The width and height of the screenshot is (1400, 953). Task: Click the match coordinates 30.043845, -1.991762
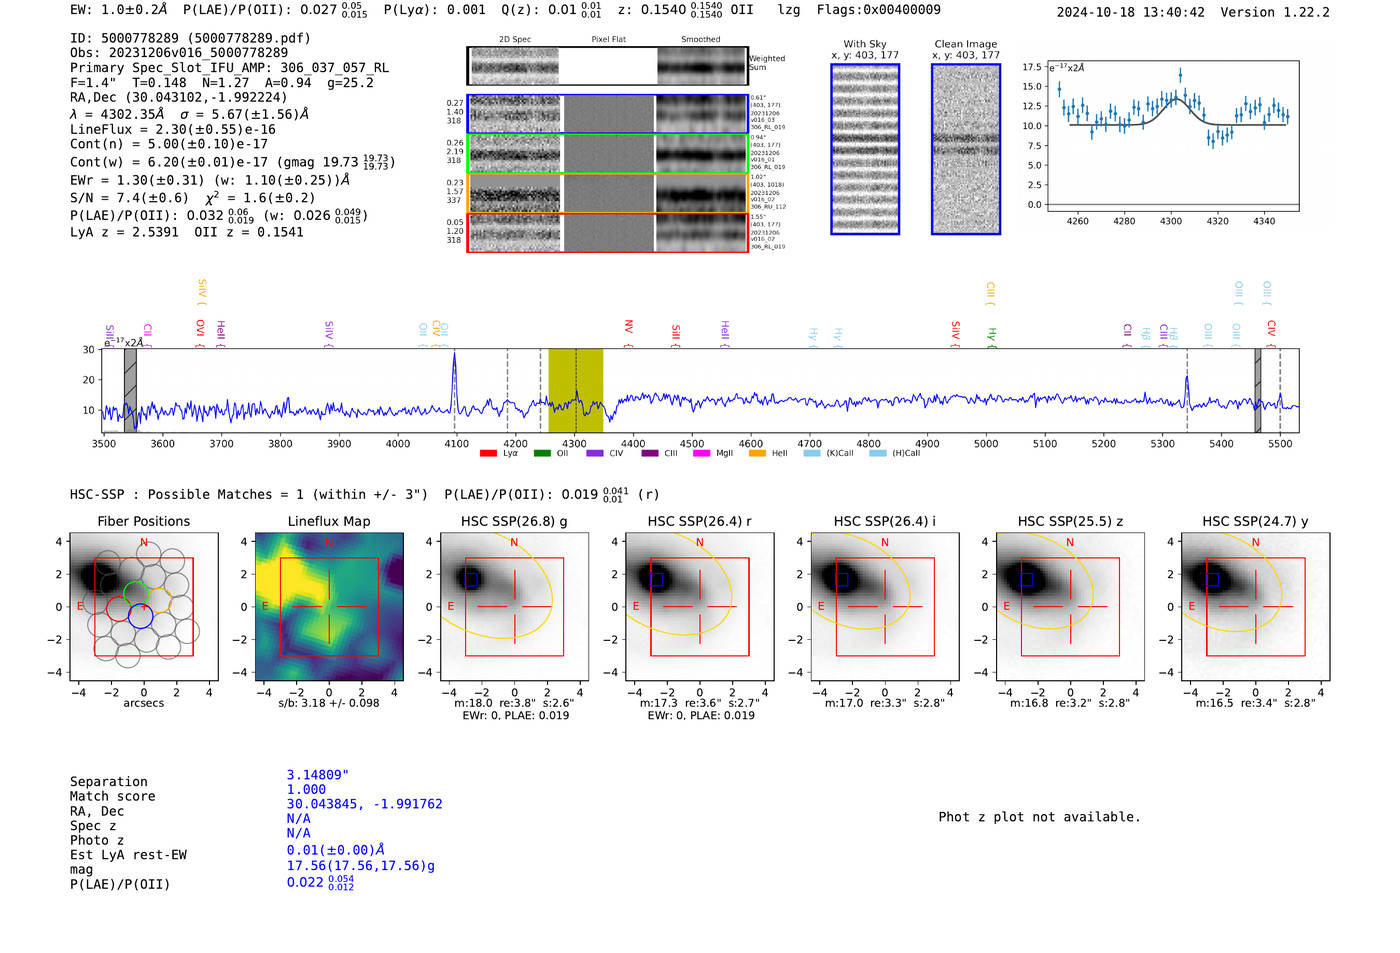[x=364, y=804]
